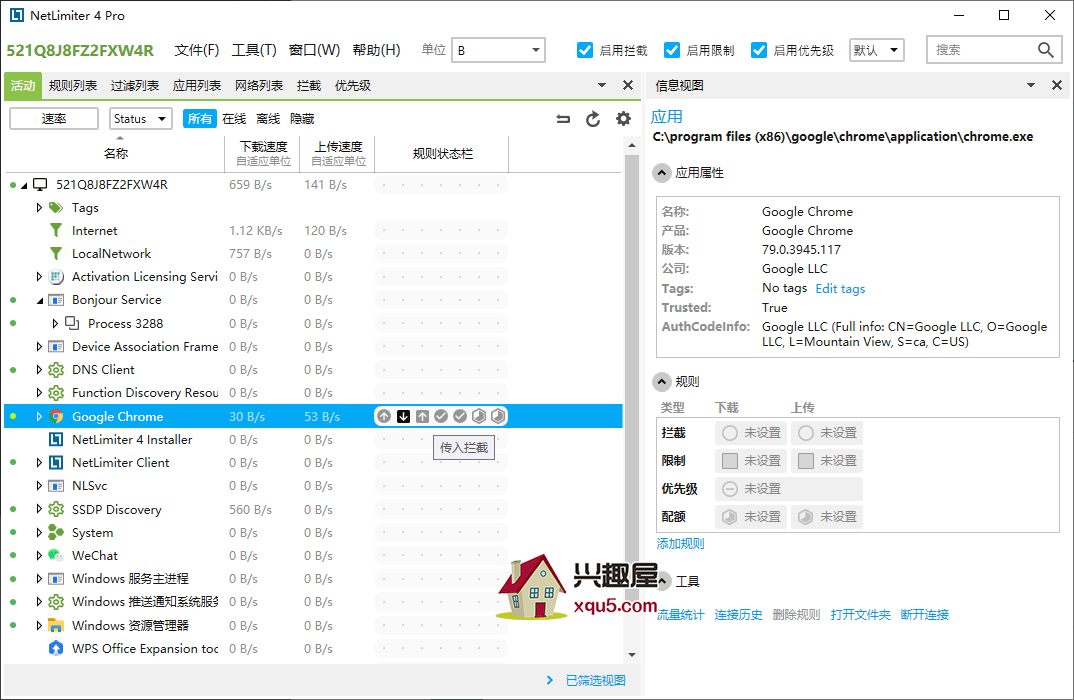The width and height of the screenshot is (1074, 700).
Task: Click the NetLimiter Client app icon
Action: pyautogui.click(x=56, y=462)
